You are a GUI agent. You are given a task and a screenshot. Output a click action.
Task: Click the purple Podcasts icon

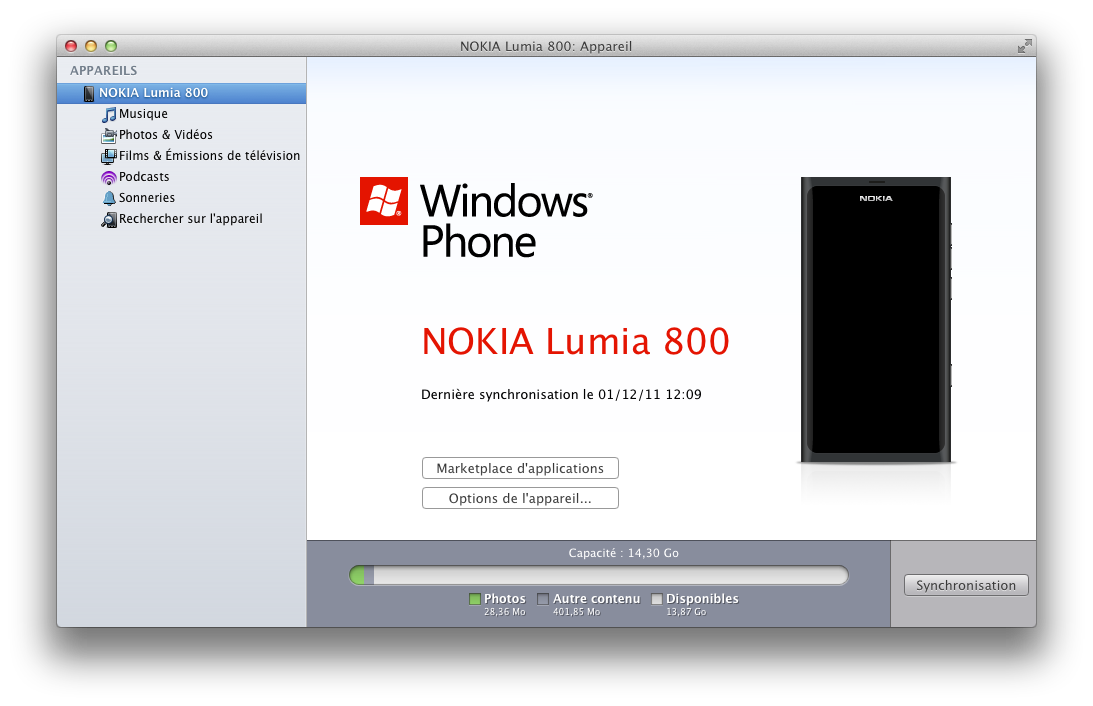point(109,178)
